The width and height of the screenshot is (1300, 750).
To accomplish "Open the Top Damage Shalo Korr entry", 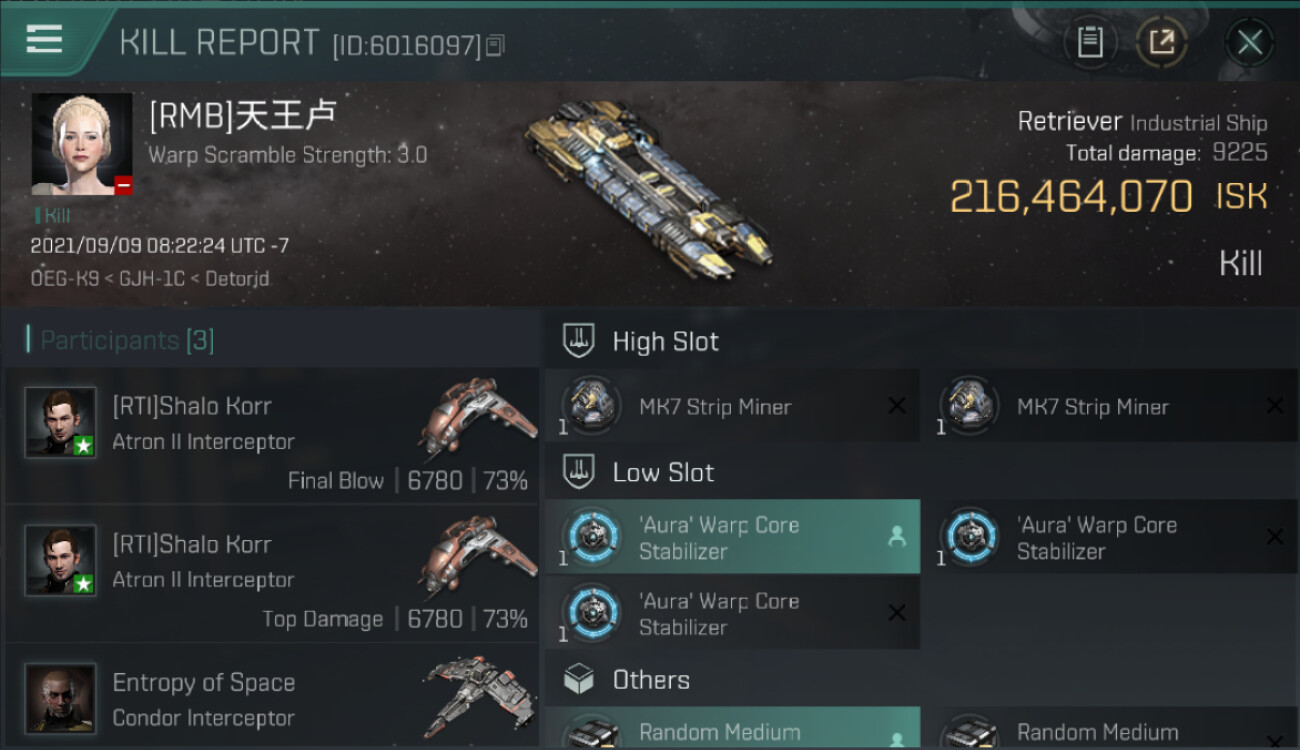I will [x=272, y=574].
